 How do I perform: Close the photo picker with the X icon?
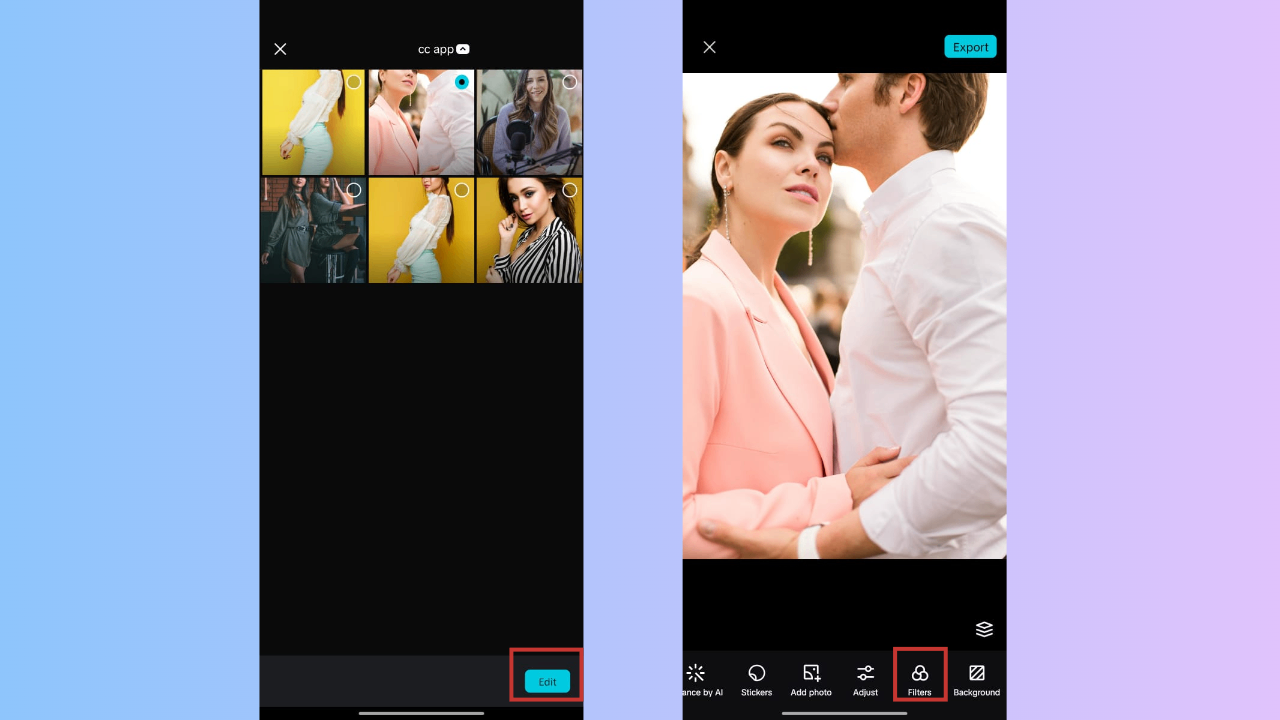point(280,49)
